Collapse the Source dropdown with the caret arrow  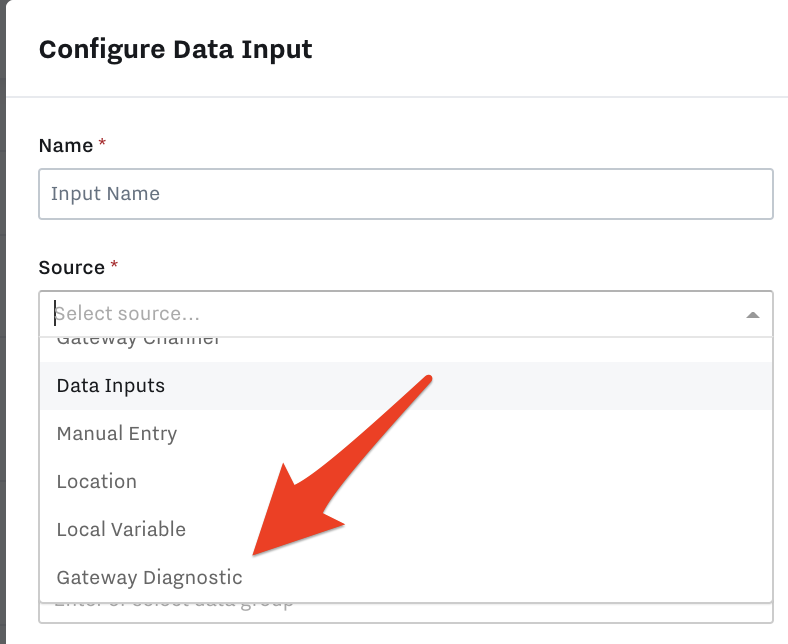[x=752, y=315]
